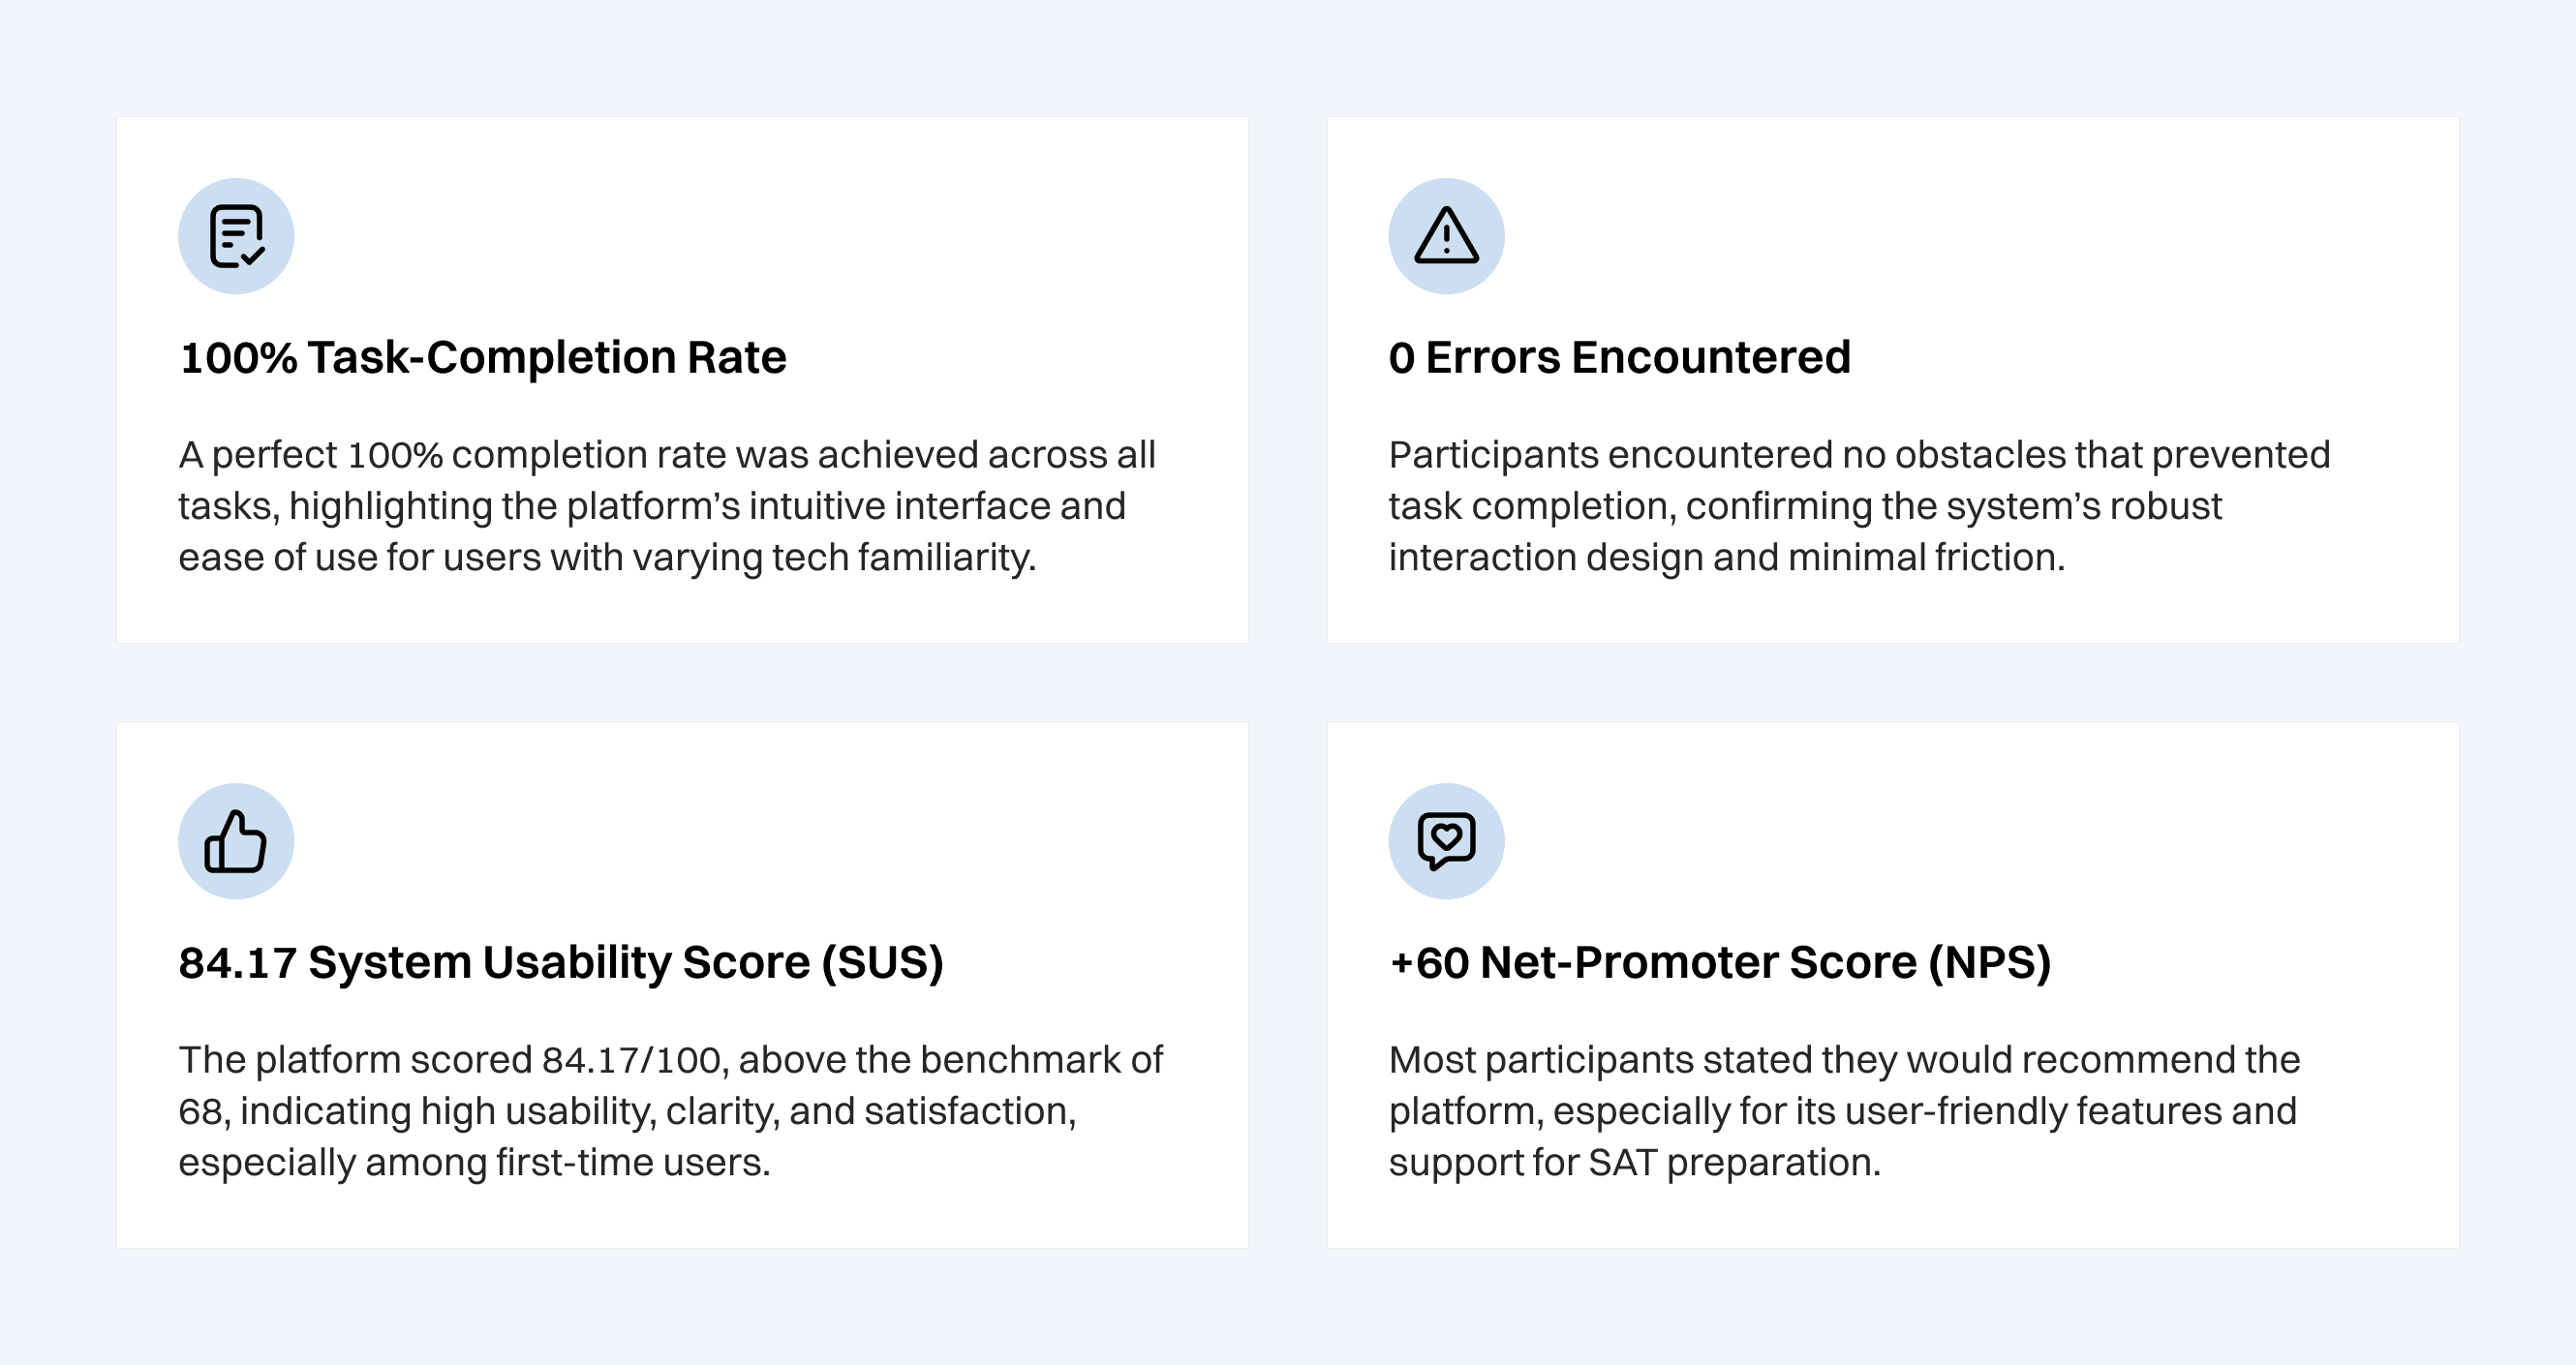Click 'robust interaction design' text in errors card
Screen dimensions: 2576x1365
tap(1807, 531)
